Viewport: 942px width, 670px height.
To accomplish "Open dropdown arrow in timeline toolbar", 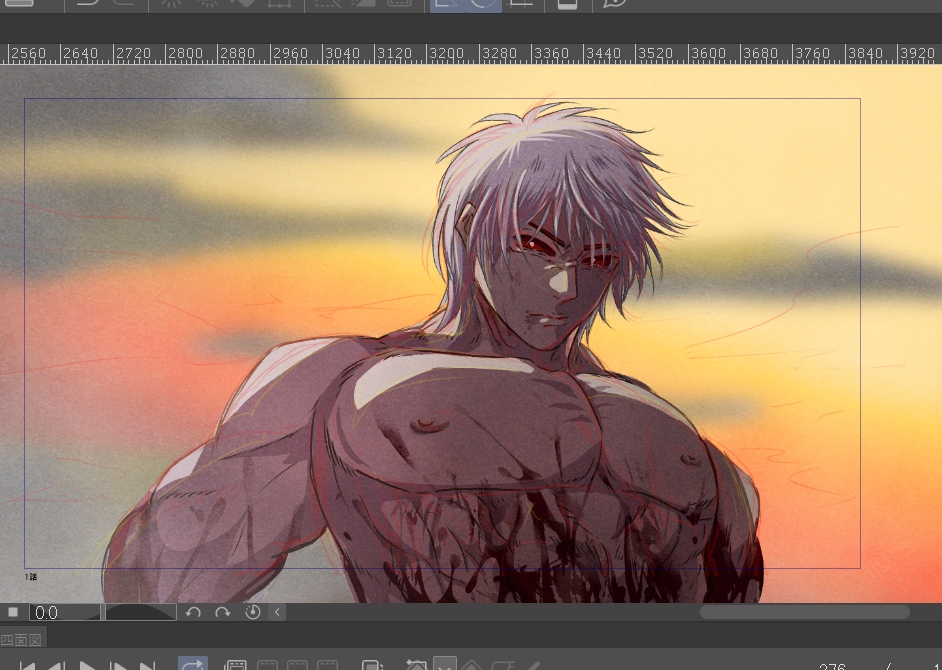I will click(445, 666).
